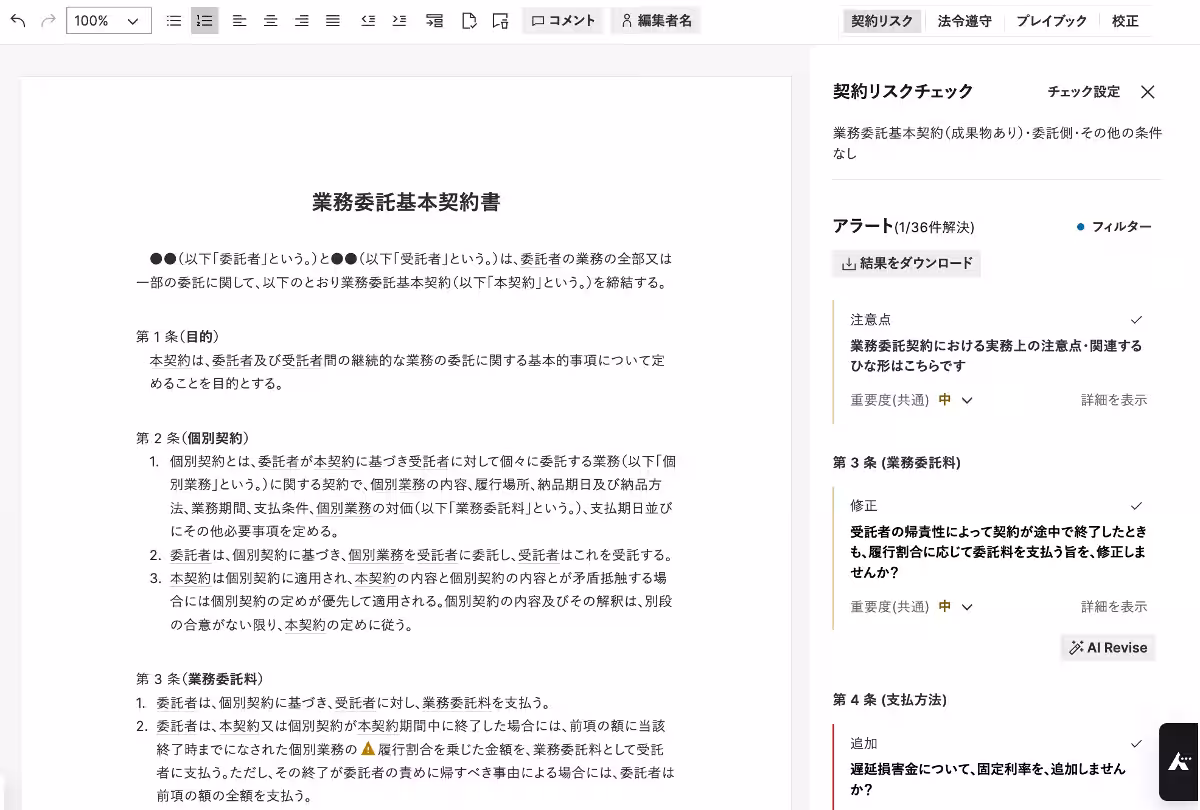Toggle the 遅延損害金 addition alert resolved

pos(1136,743)
